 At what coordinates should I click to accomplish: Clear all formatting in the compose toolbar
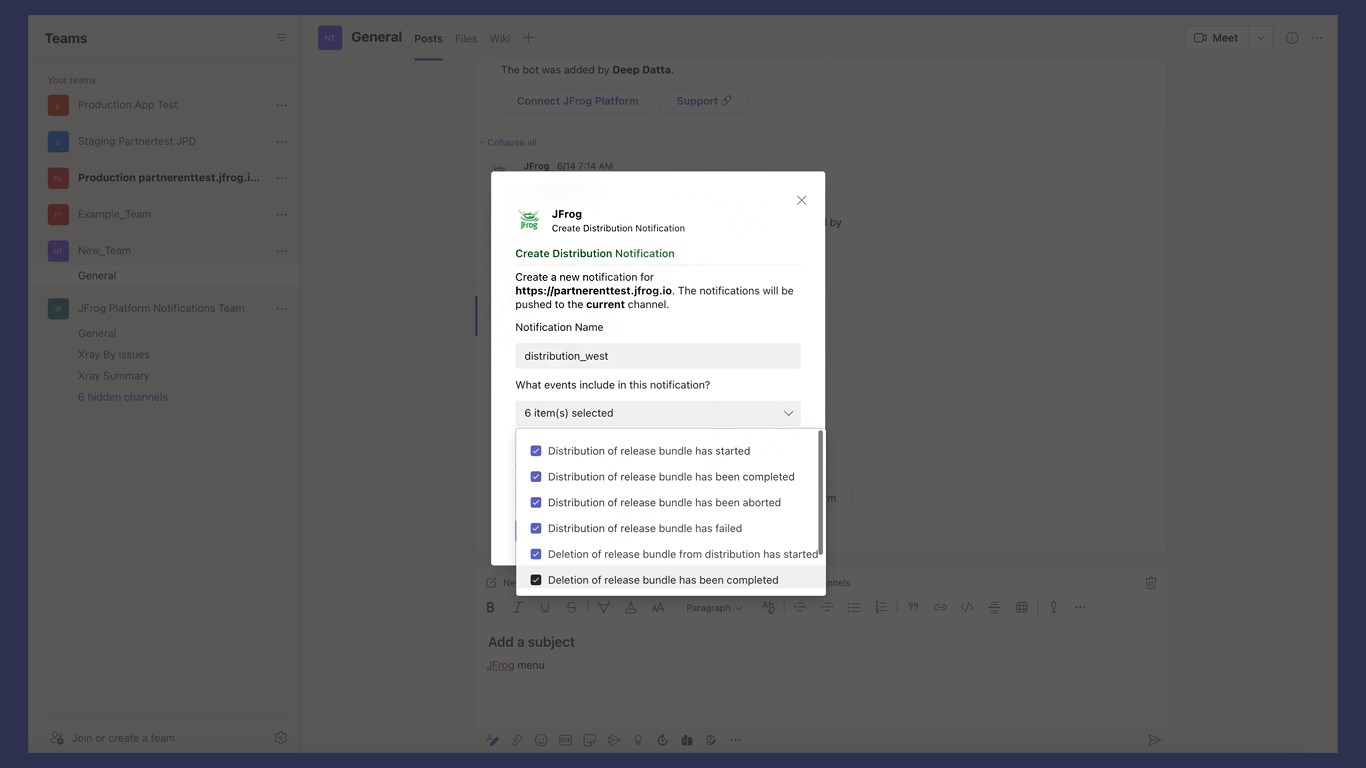pyautogui.click(x=768, y=607)
